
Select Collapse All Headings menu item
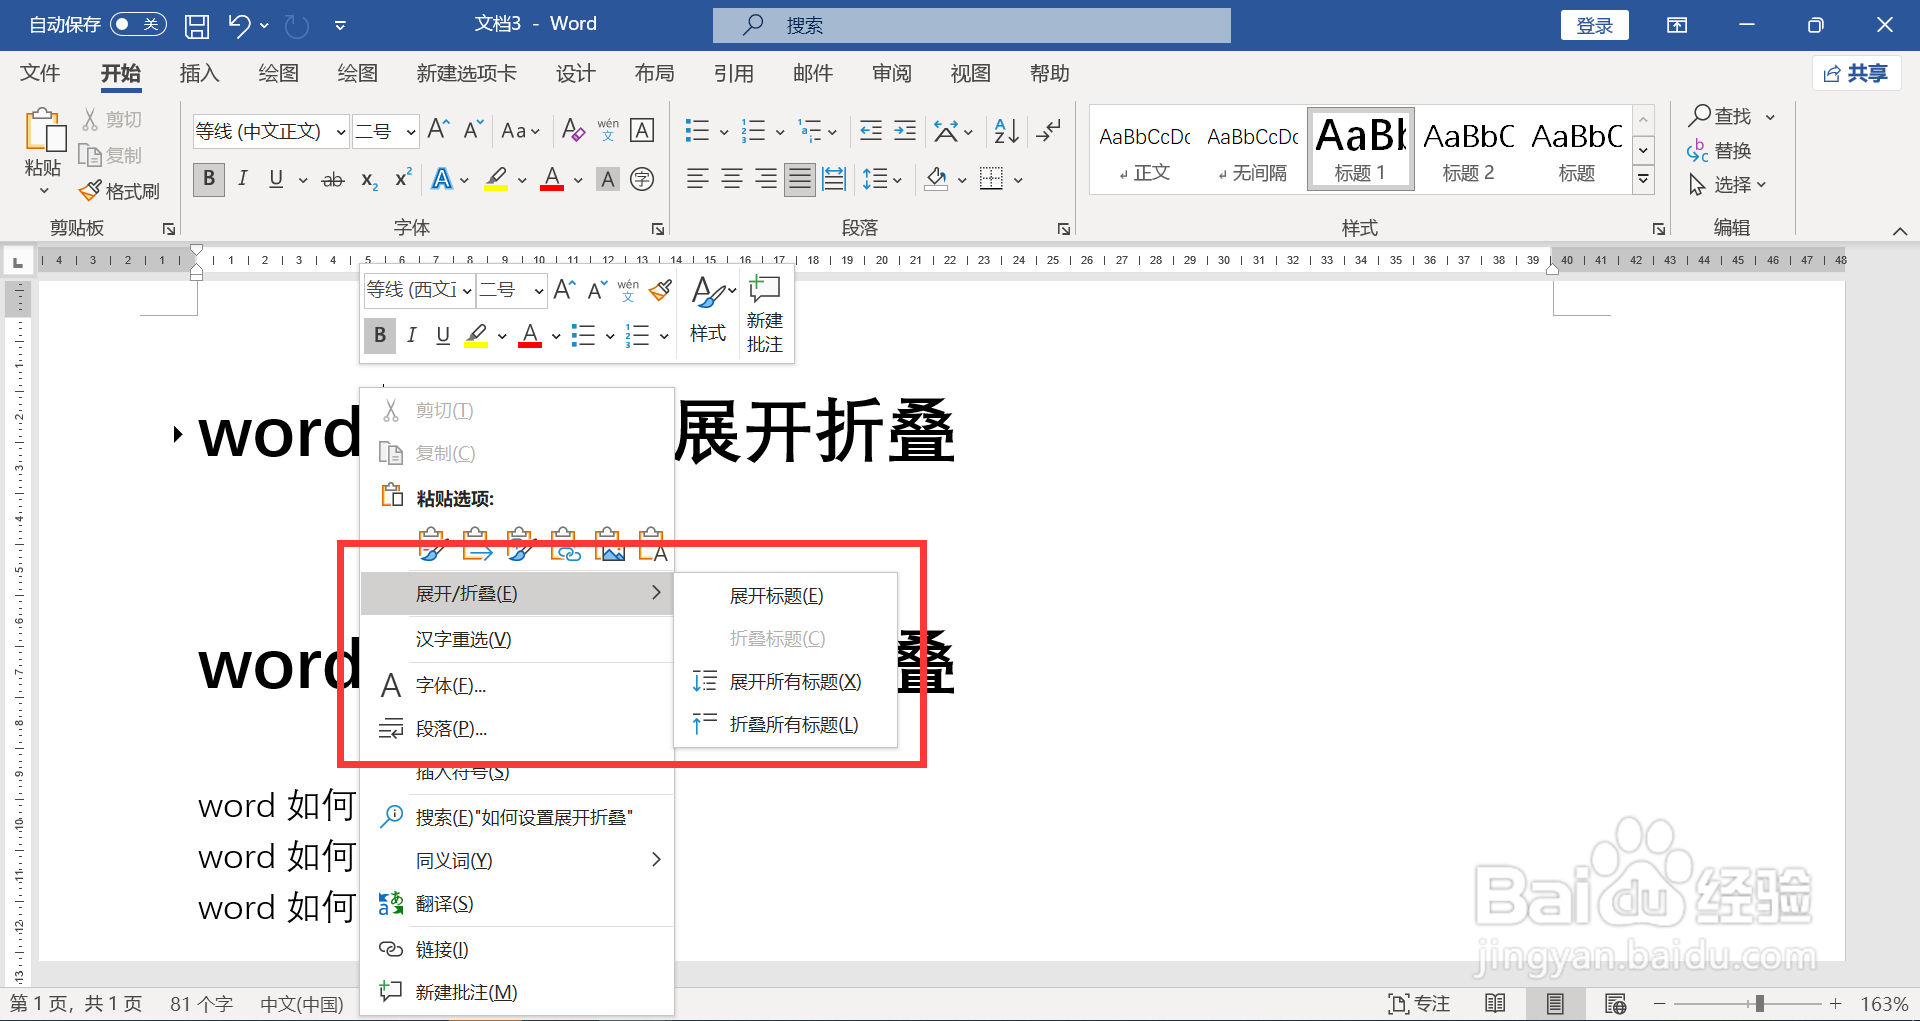(x=786, y=725)
